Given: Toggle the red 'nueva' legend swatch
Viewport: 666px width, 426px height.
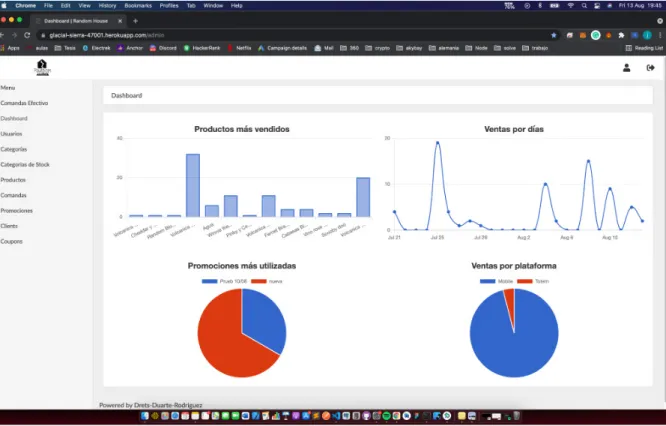Looking at the screenshot, I should tap(258, 281).
